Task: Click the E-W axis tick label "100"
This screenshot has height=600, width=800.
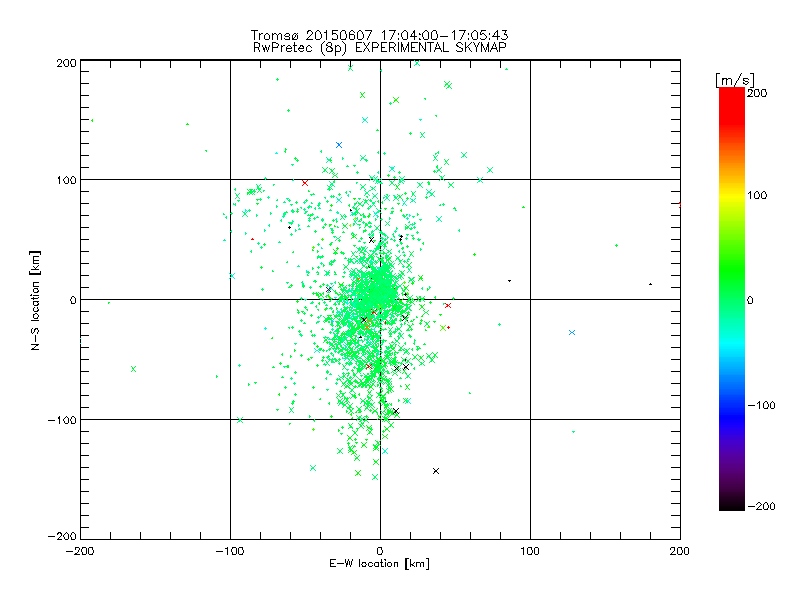Action: (530, 551)
